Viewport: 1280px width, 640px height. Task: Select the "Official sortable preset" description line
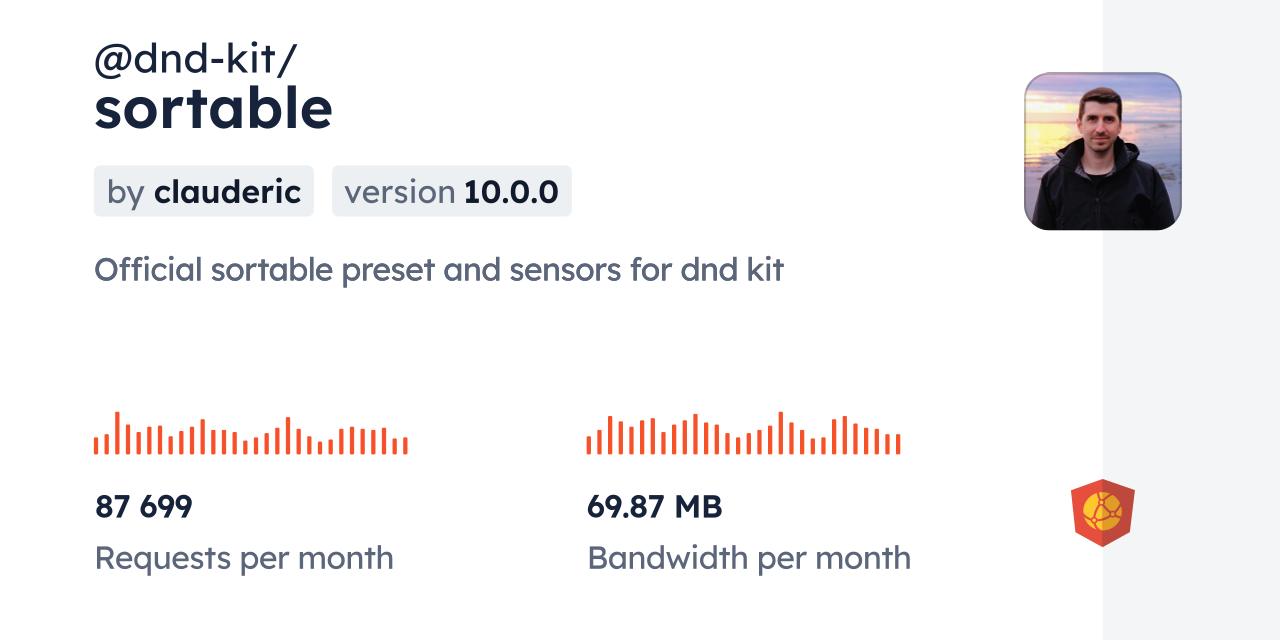pyautogui.click(x=438, y=269)
